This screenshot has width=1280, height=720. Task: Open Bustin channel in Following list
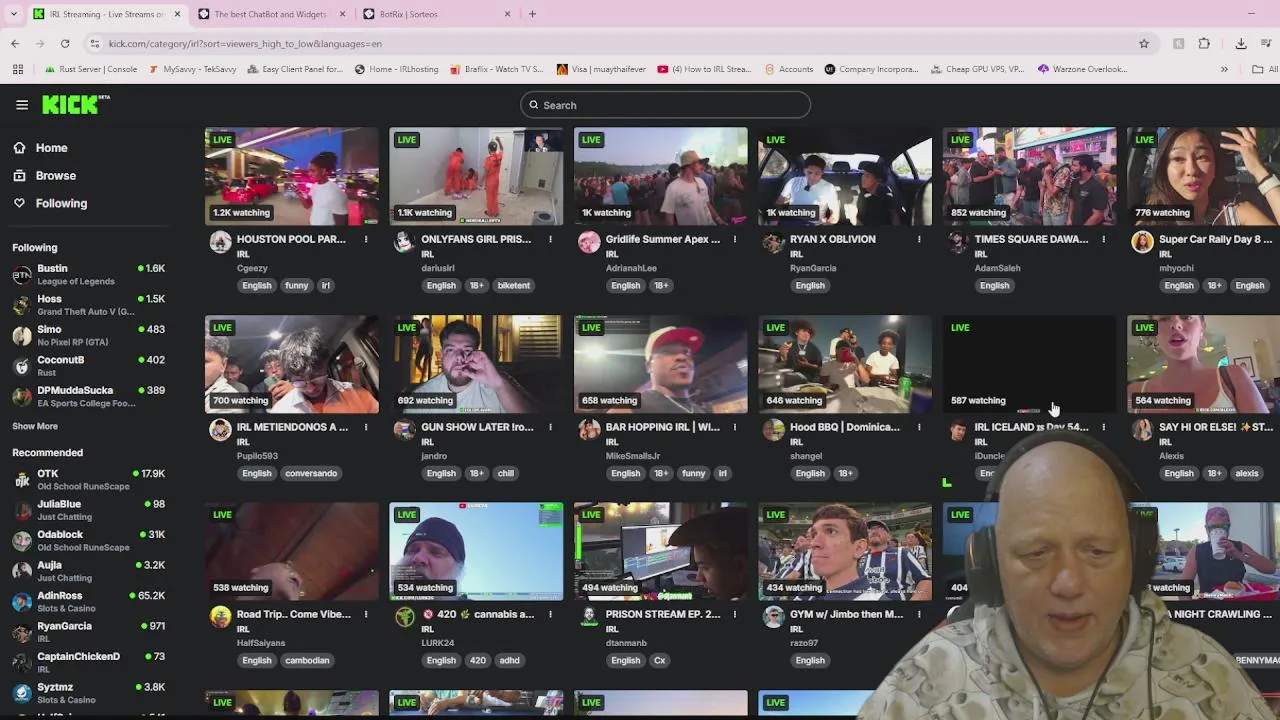pos(88,275)
